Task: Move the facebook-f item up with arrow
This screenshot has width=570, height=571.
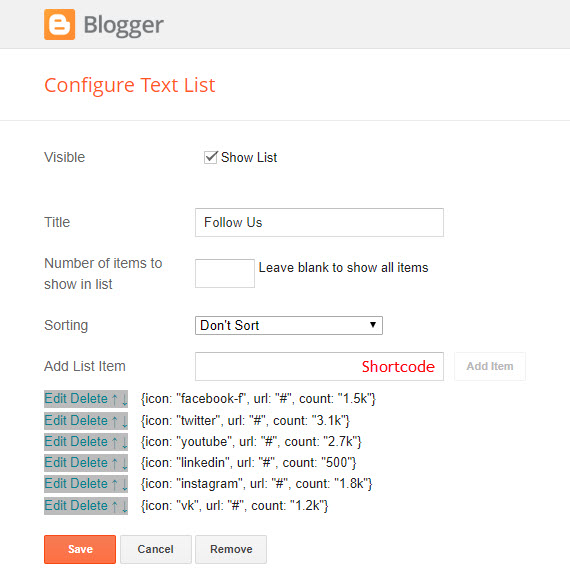Action: tap(114, 399)
